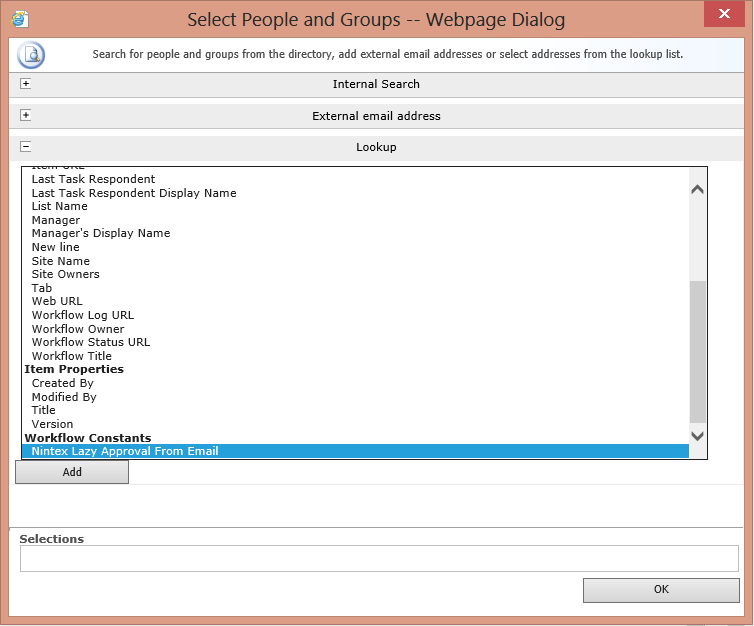Image resolution: width=754 pixels, height=626 pixels.
Task: Select Site Owners entry
Action: [x=65, y=274]
